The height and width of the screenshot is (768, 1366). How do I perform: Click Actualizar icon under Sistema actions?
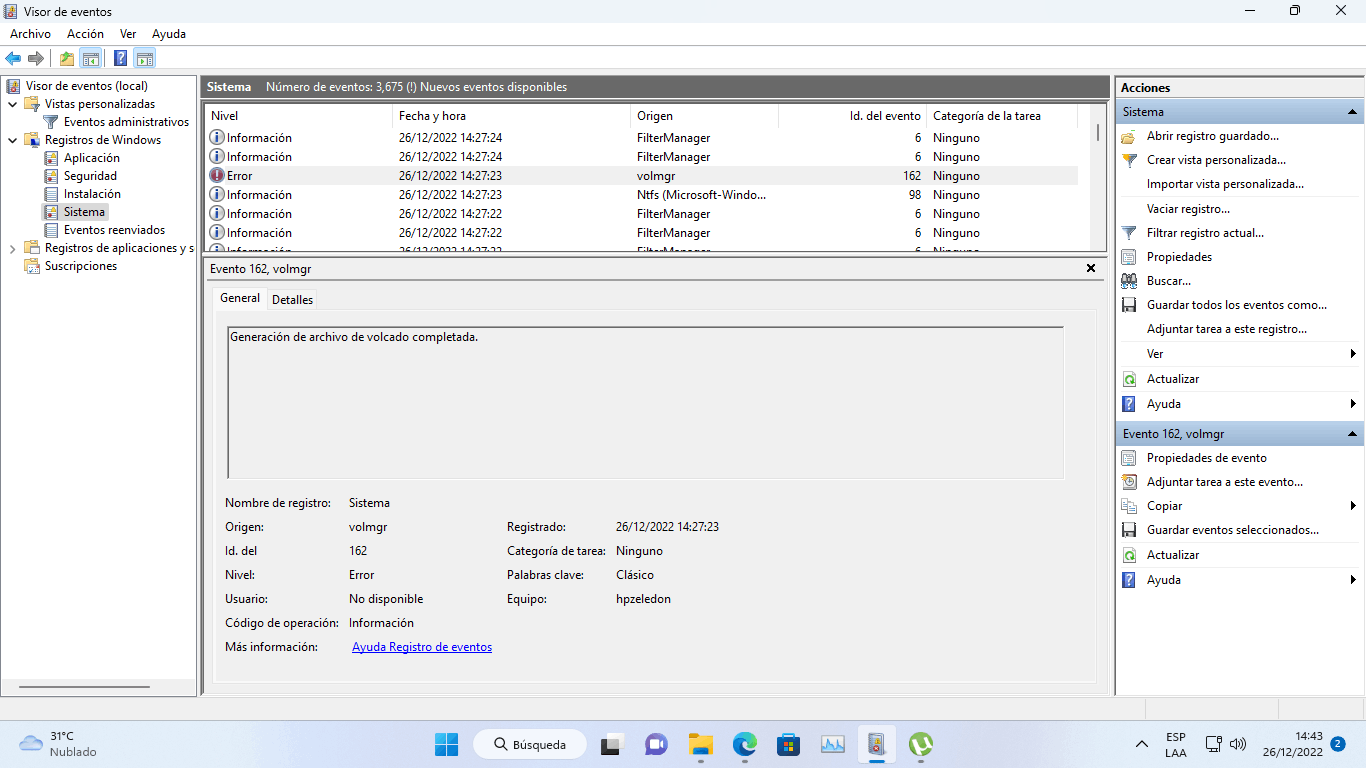coord(1129,379)
